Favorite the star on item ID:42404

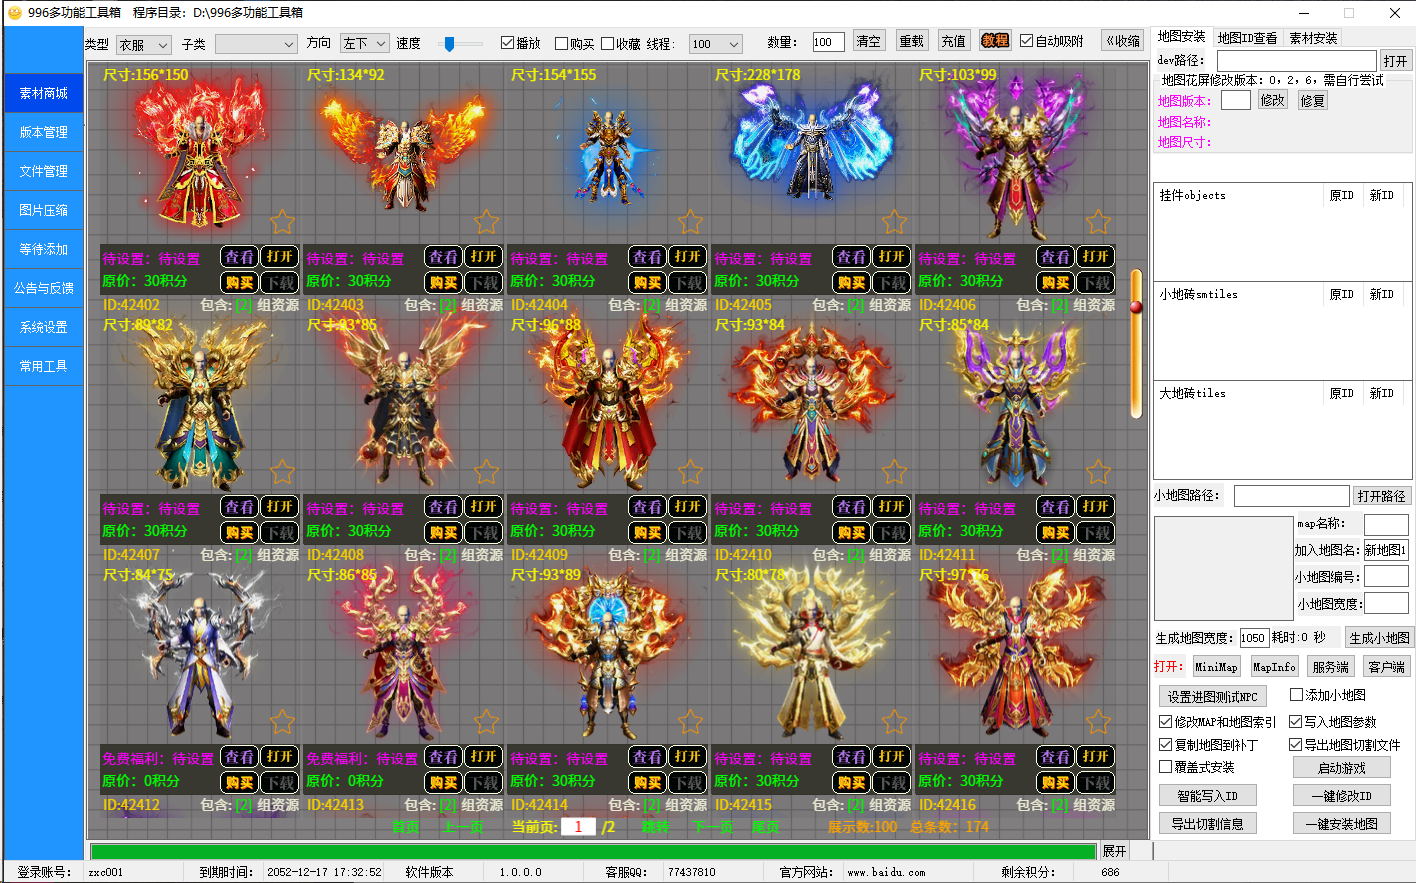pyautogui.click(x=691, y=222)
